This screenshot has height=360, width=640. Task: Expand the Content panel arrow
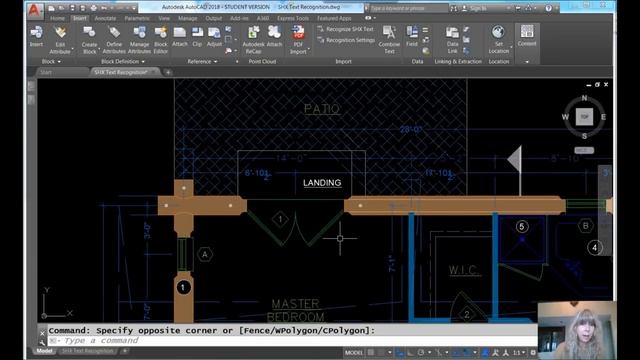click(x=527, y=62)
